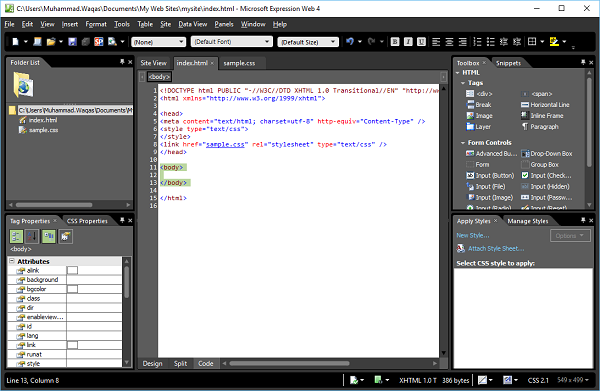Click the Div tag in Toolbox

479,94
